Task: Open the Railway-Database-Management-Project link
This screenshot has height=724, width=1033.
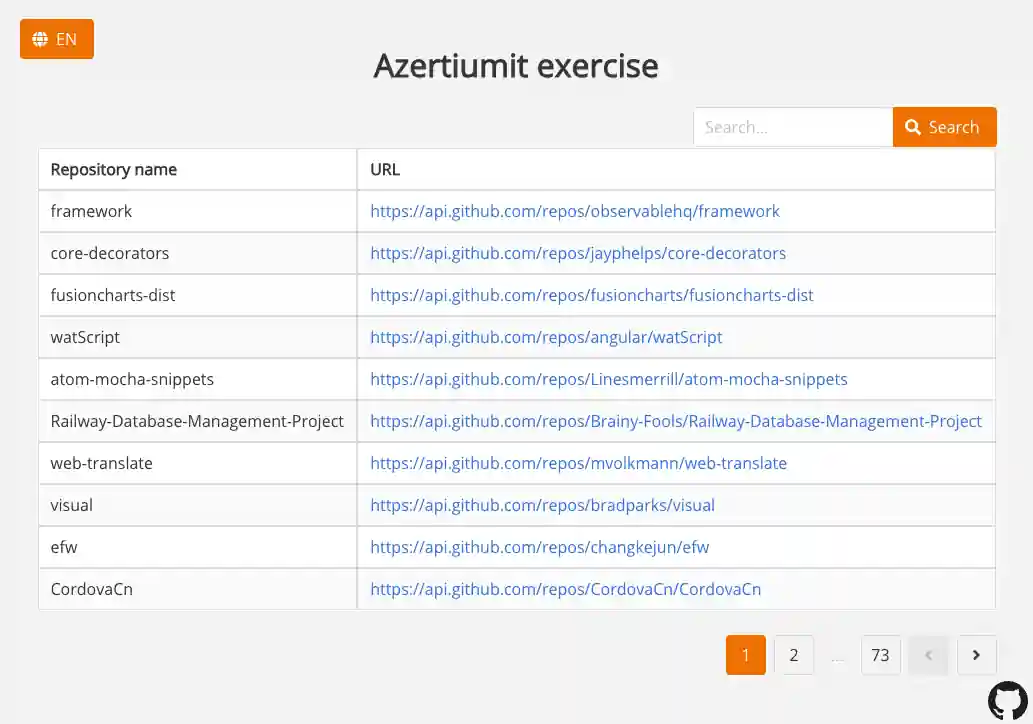Action: [675, 421]
